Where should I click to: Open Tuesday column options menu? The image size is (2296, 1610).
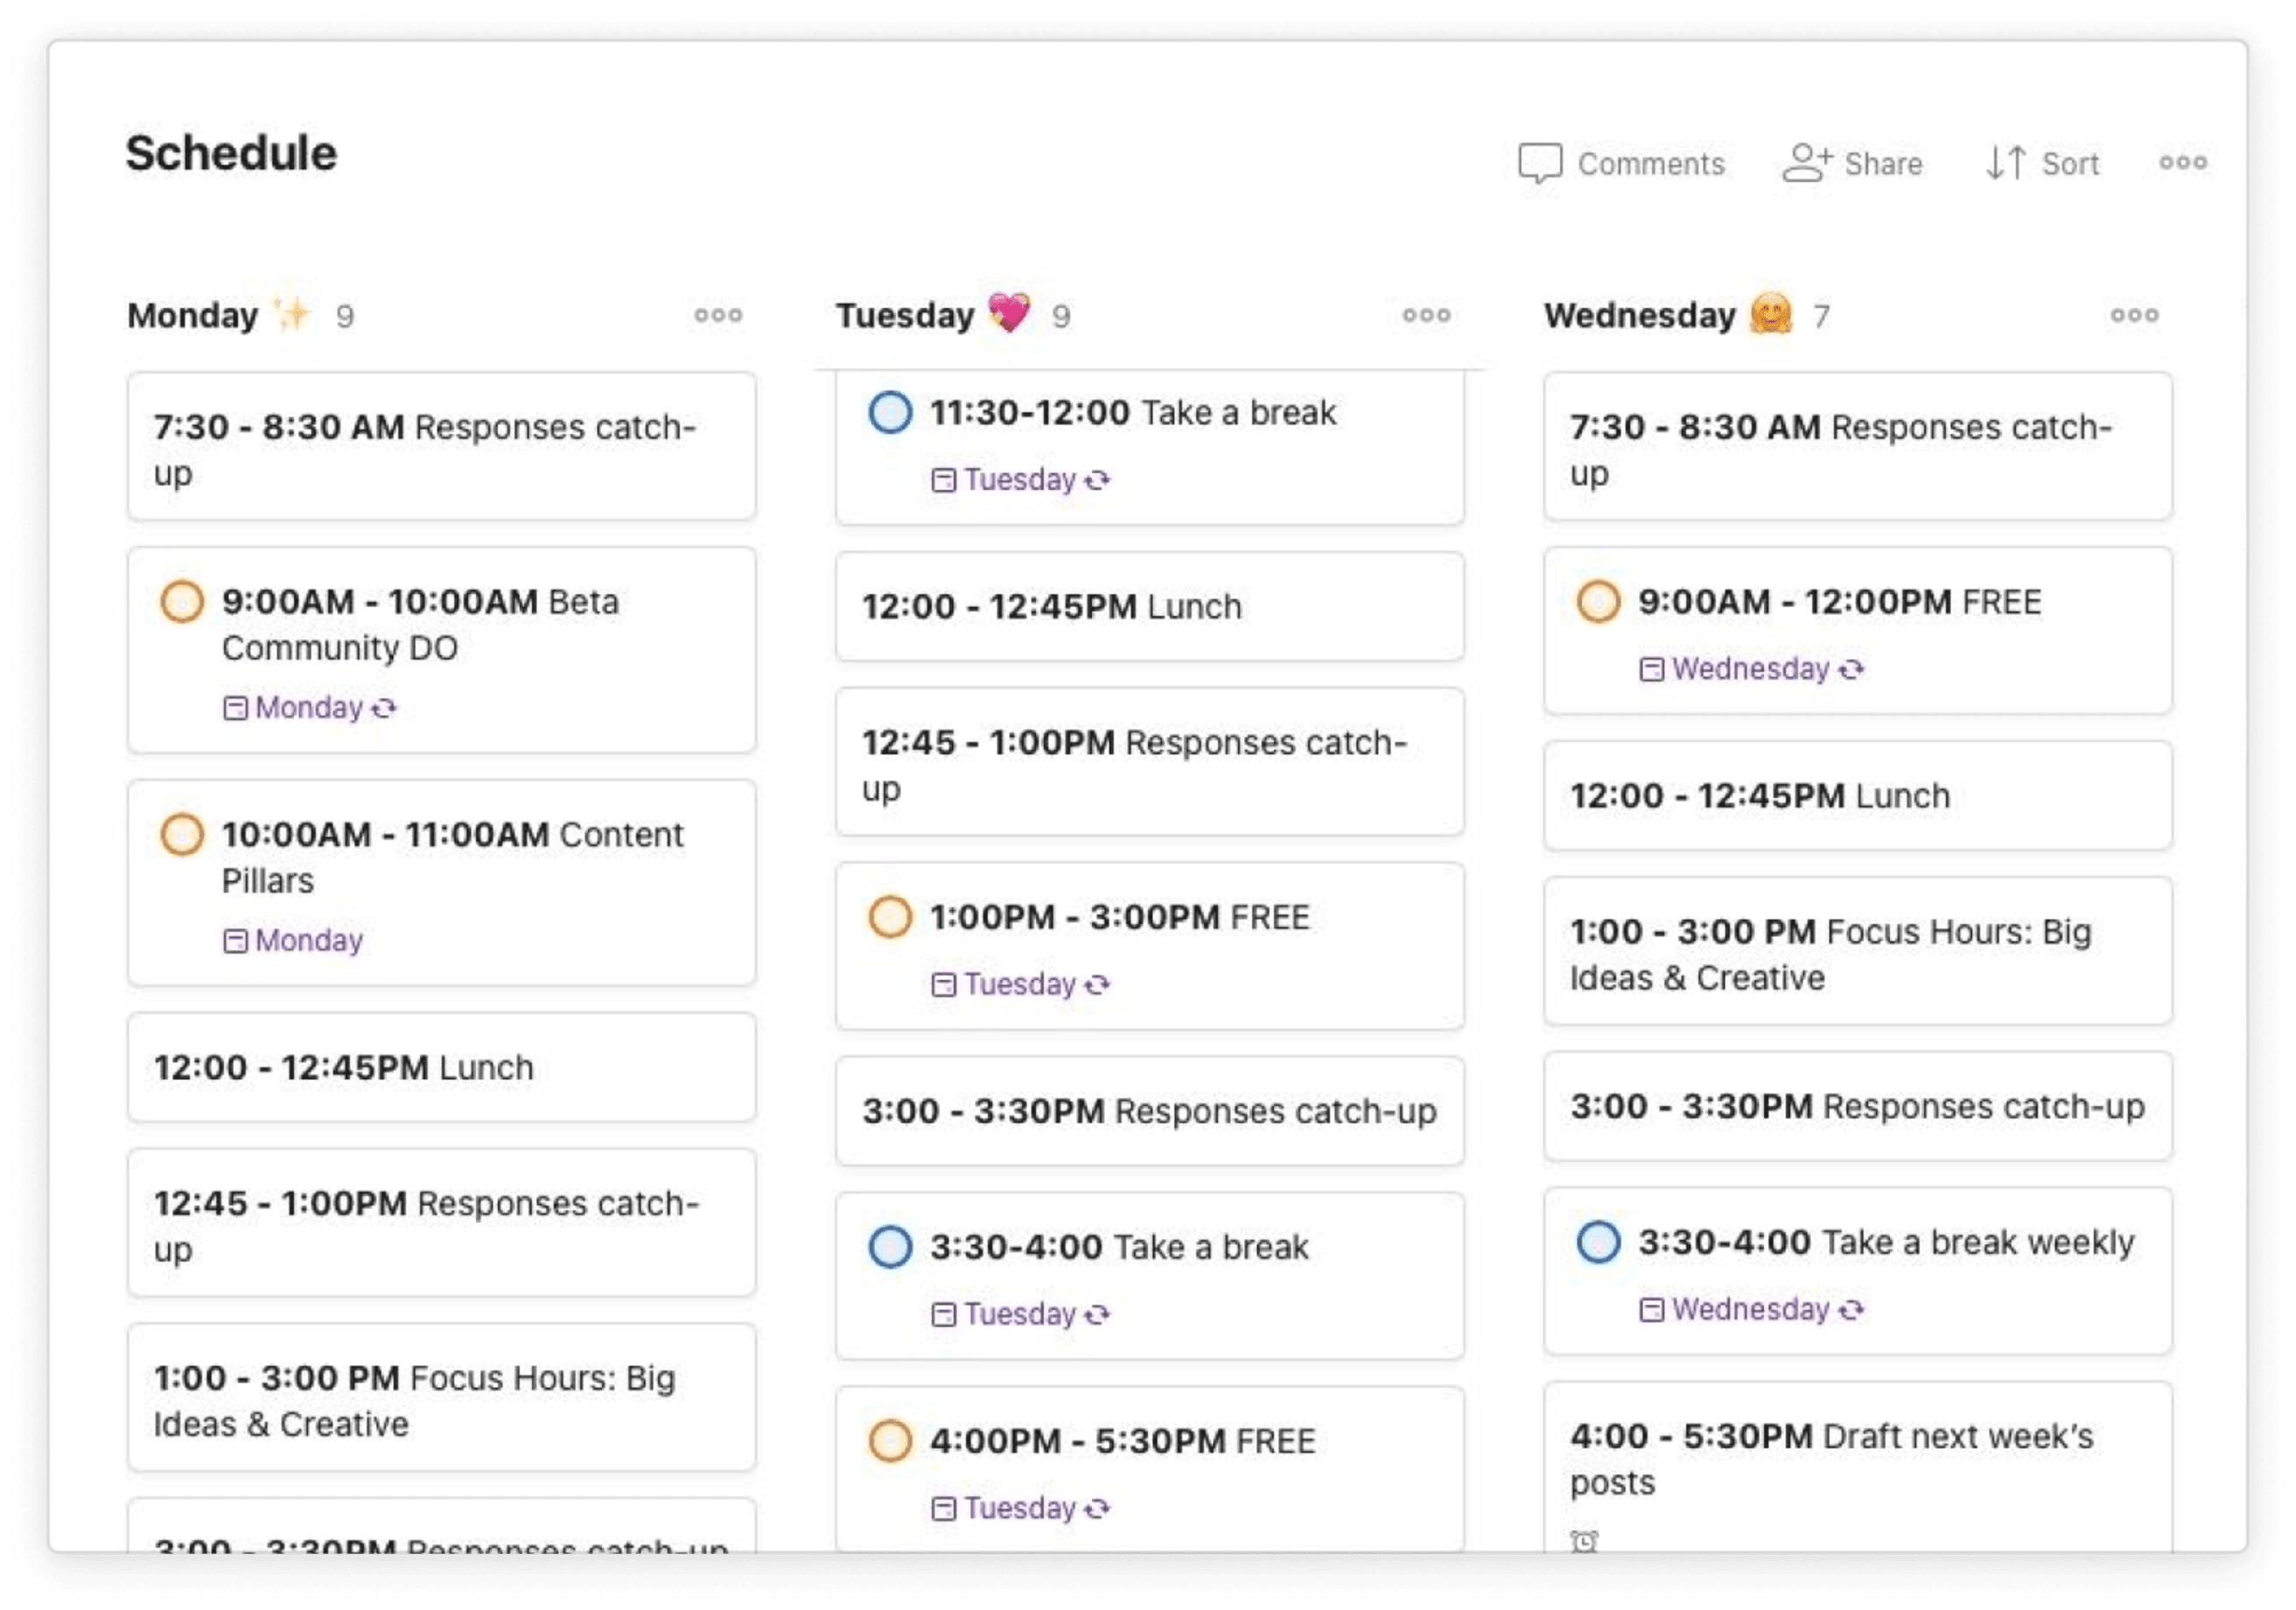coord(1426,316)
